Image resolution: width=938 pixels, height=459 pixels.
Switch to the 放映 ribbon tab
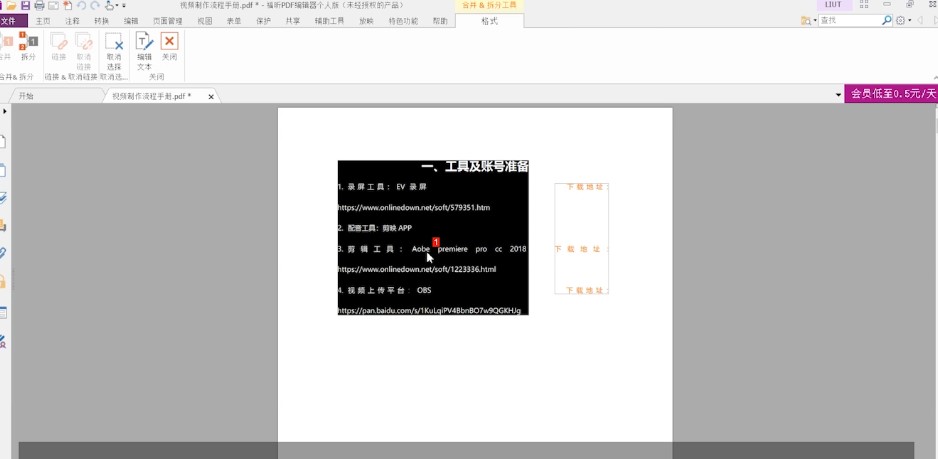coord(366,21)
